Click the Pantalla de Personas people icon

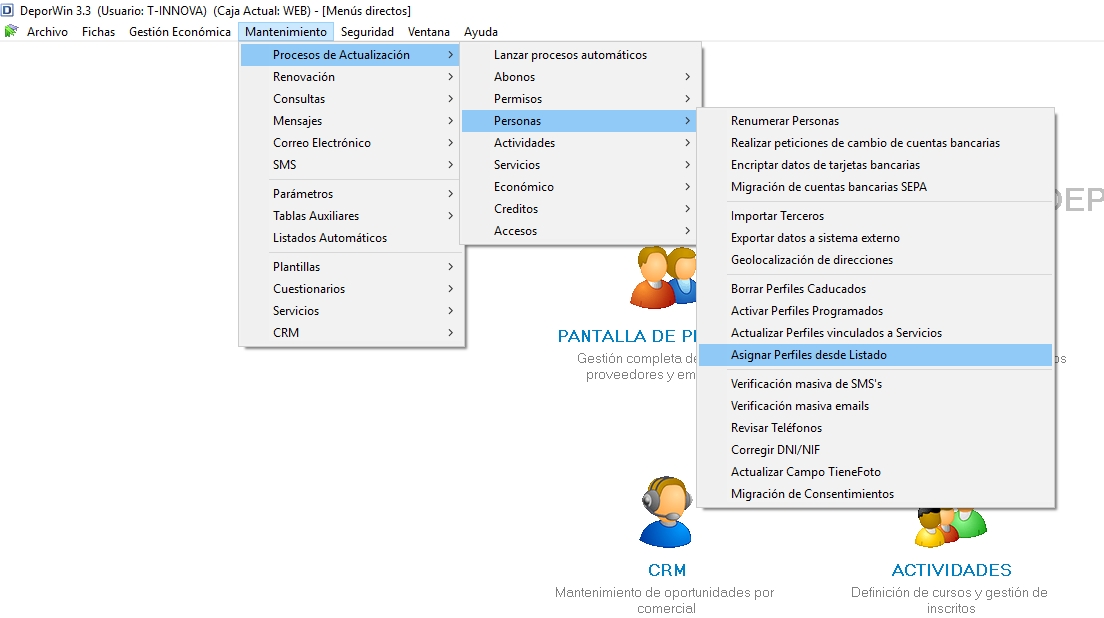(x=663, y=277)
